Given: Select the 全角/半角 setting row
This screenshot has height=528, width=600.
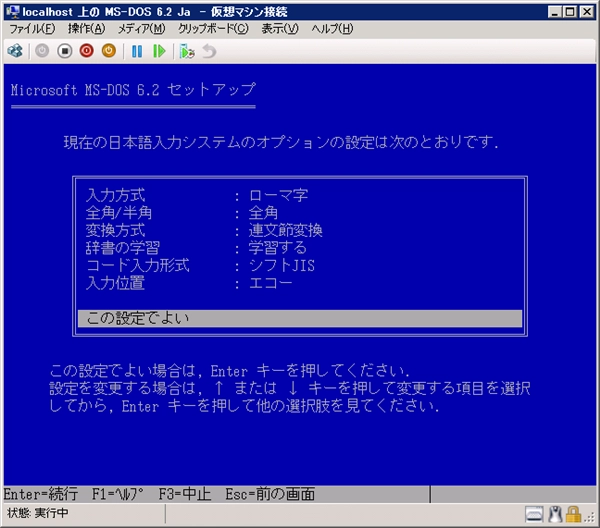Looking at the screenshot, I should [300, 213].
